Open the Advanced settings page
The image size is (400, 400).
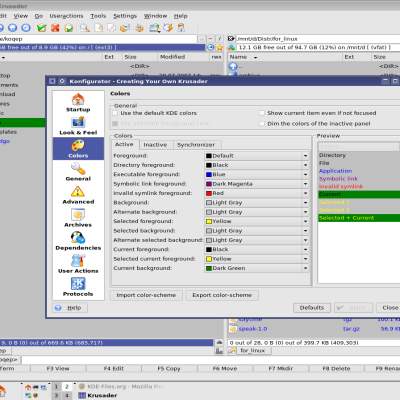click(78, 195)
